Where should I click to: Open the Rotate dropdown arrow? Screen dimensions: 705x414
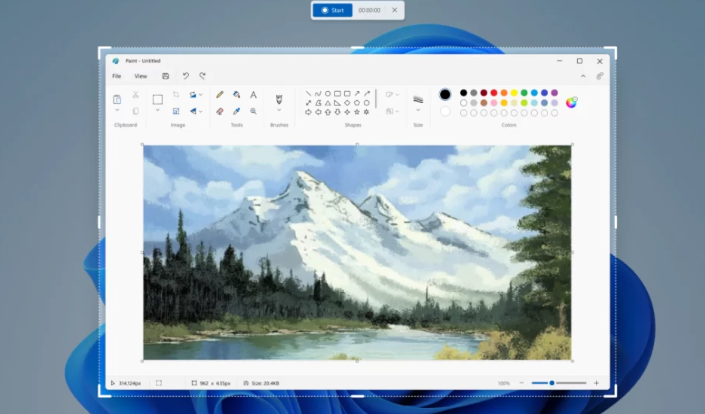201,94
